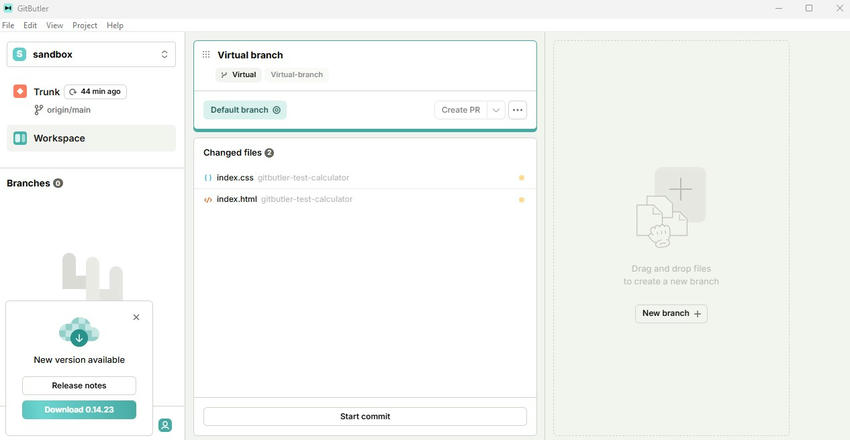The width and height of the screenshot is (850, 440).
Task: Click the index.html modified status dot
Action: point(521,199)
